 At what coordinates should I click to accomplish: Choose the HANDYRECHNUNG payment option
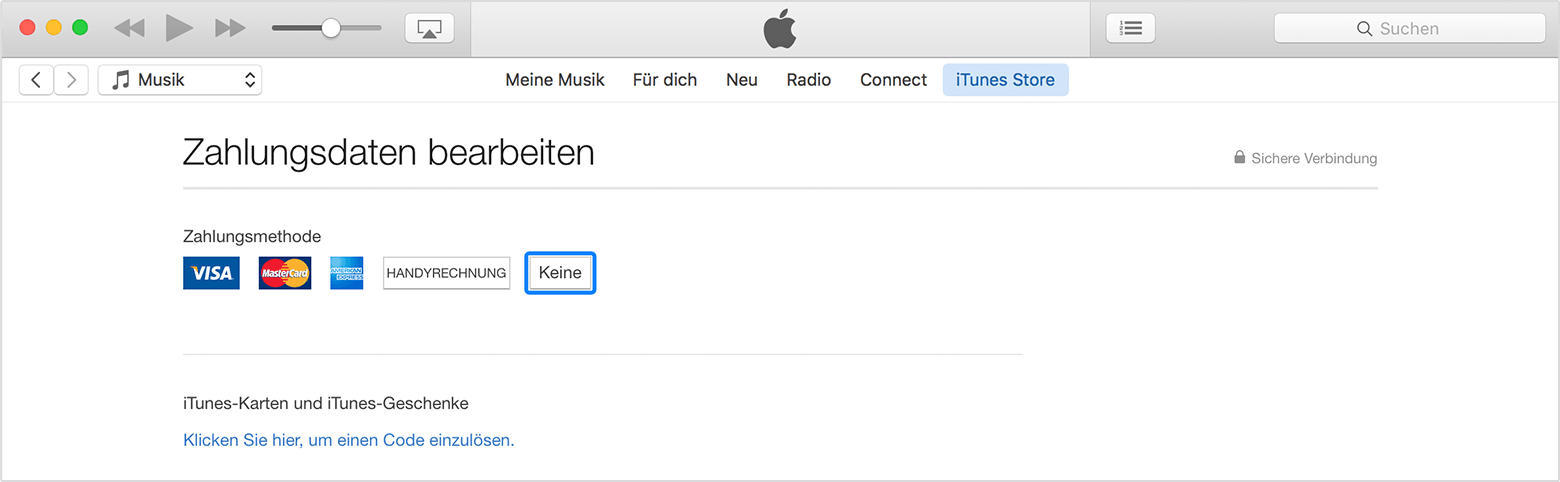[446, 273]
